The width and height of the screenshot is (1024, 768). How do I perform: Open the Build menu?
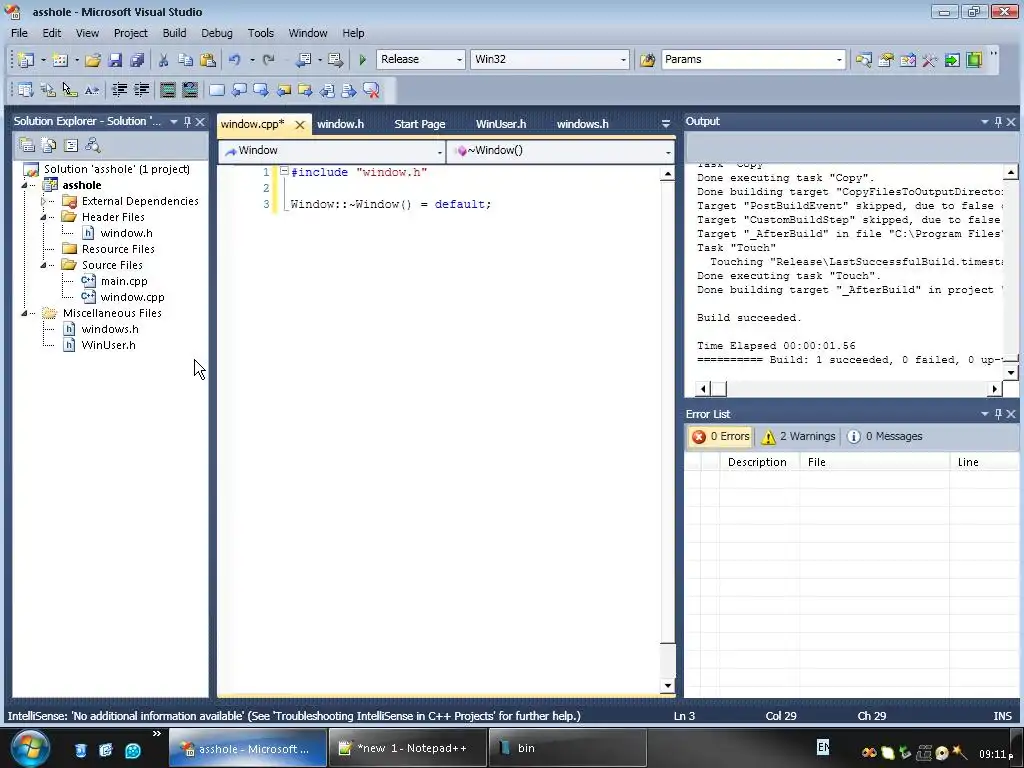(x=174, y=33)
